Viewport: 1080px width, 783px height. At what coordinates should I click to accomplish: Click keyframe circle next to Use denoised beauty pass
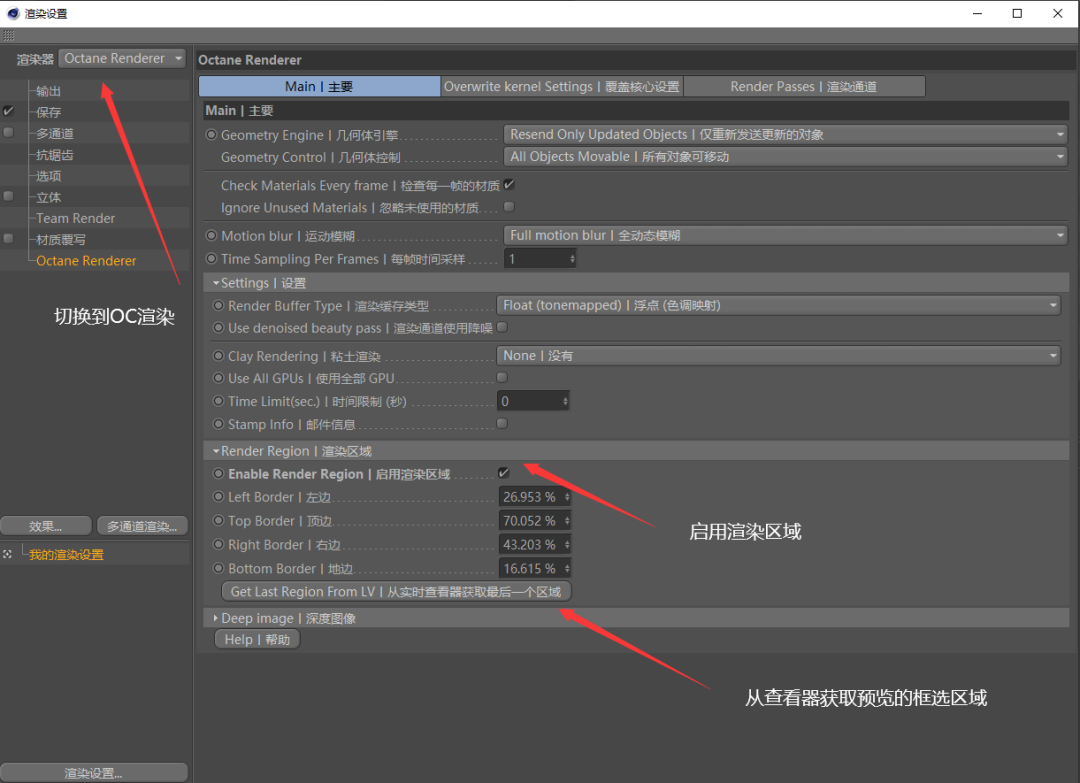218,328
